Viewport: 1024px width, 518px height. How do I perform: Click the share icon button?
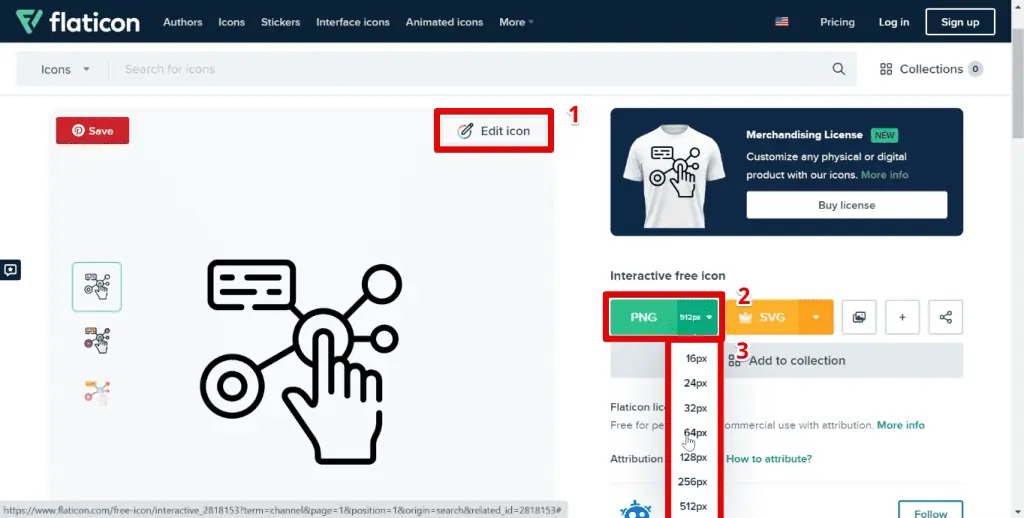[945, 317]
